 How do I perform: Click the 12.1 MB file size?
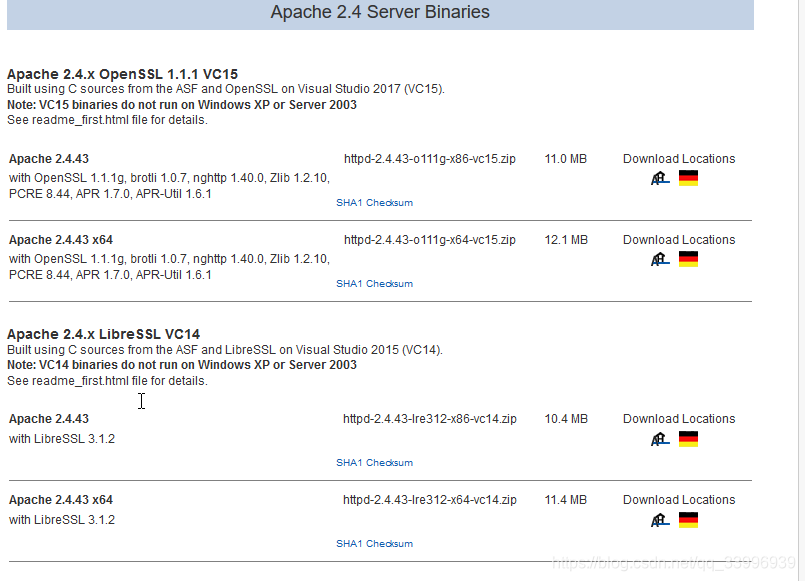coord(566,240)
